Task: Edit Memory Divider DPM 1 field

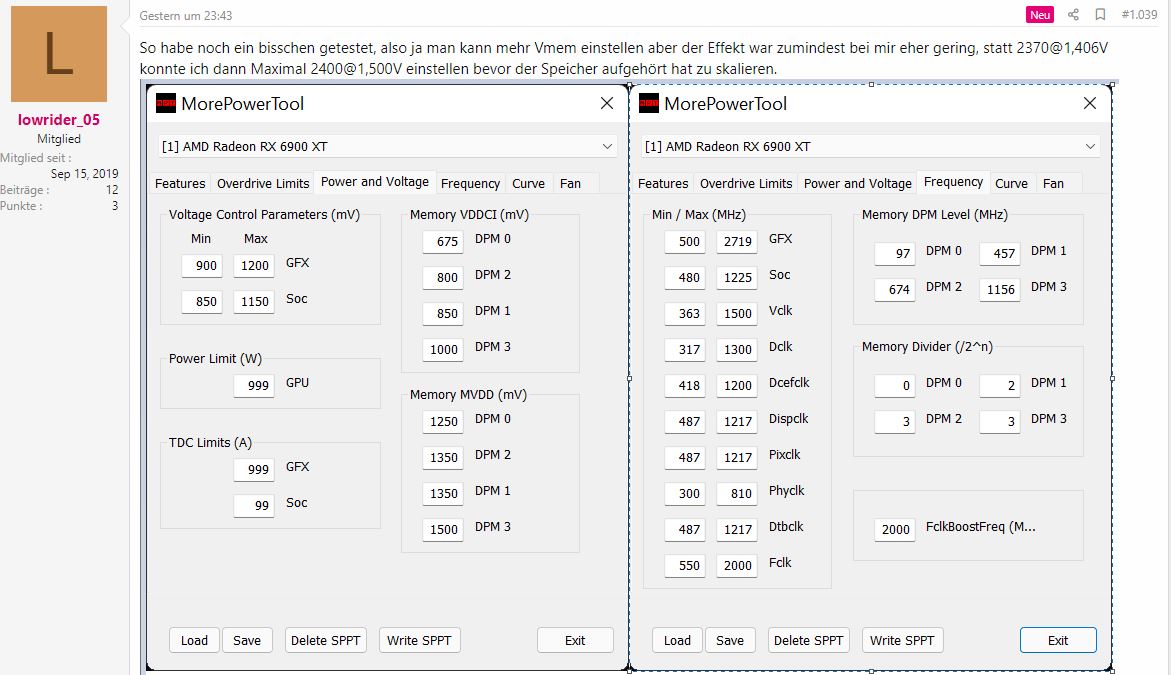Action: (1000, 385)
